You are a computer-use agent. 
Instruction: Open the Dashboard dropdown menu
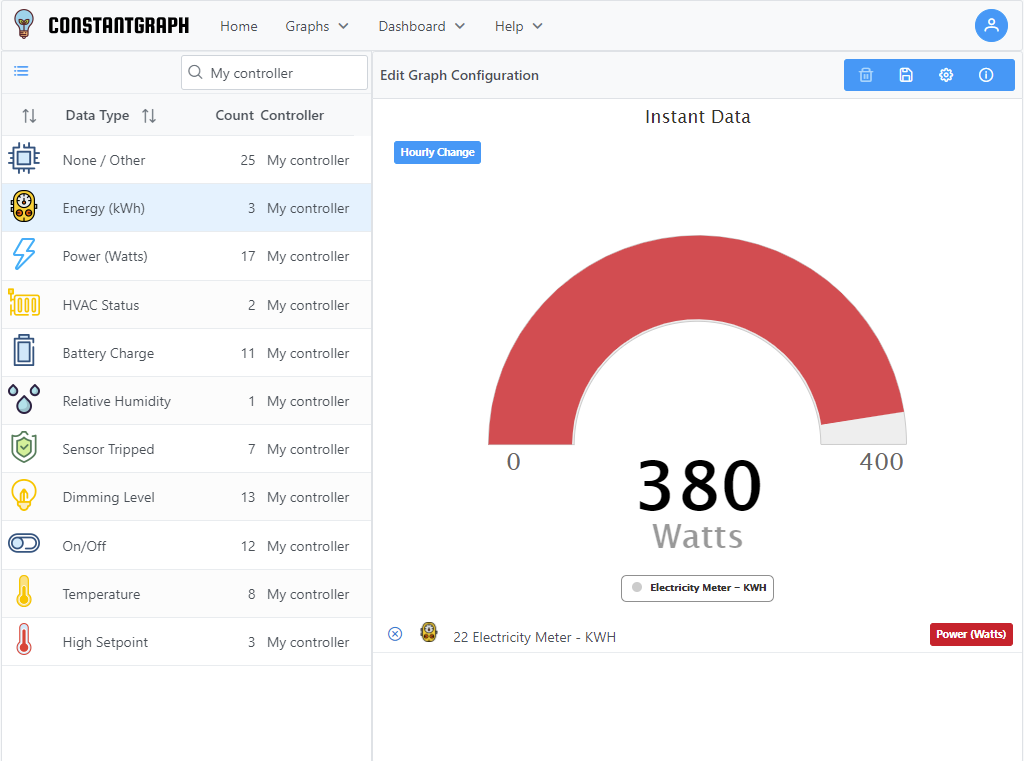(421, 26)
